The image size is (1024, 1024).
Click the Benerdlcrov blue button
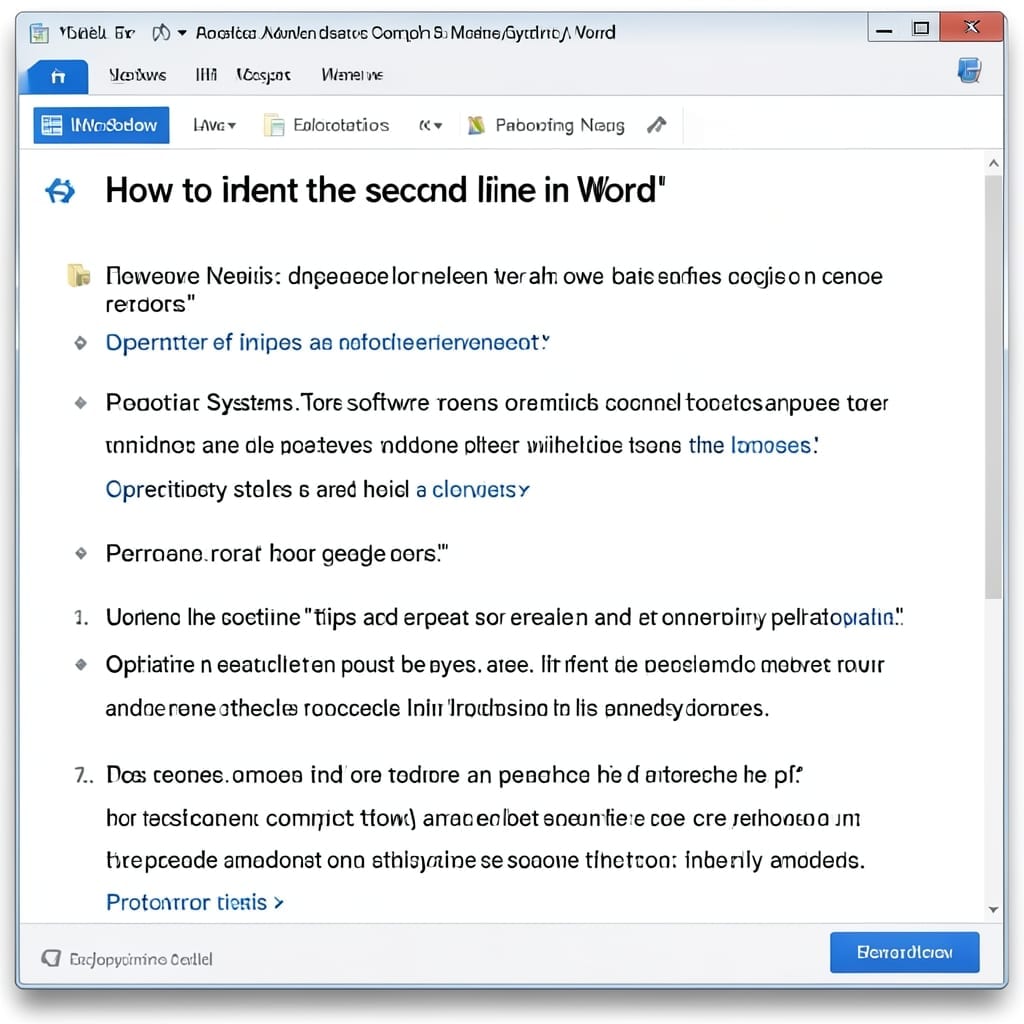tap(904, 952)
